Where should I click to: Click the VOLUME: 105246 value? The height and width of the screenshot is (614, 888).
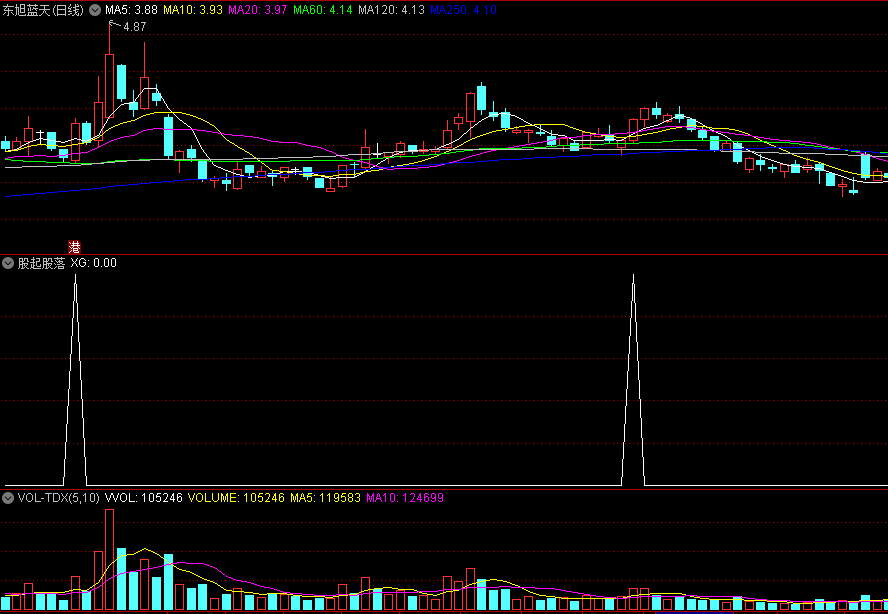[236, 498]
